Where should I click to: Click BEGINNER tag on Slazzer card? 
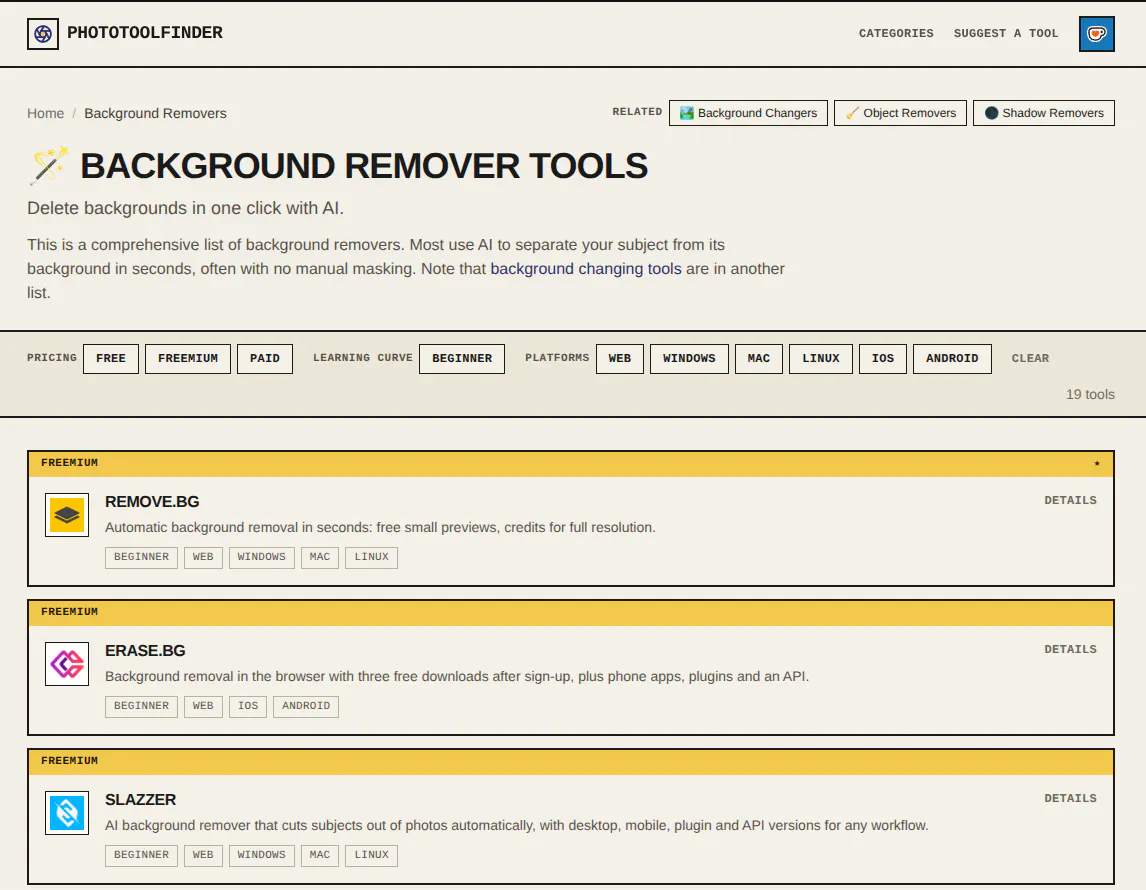click(141, 856)
